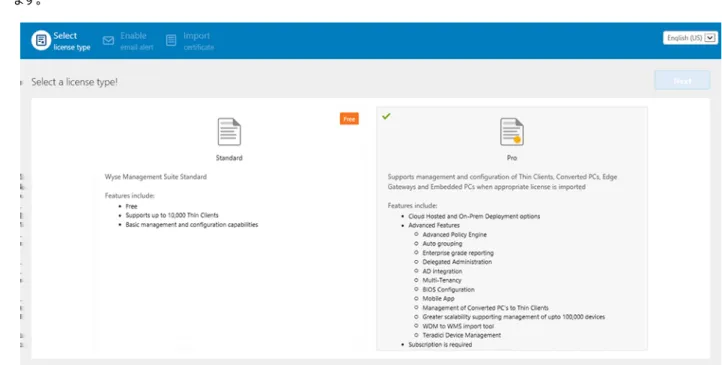Click the 'Free' bullet under Standard features
This screenshot has width=722, height=365.
[x=131, y=207]
